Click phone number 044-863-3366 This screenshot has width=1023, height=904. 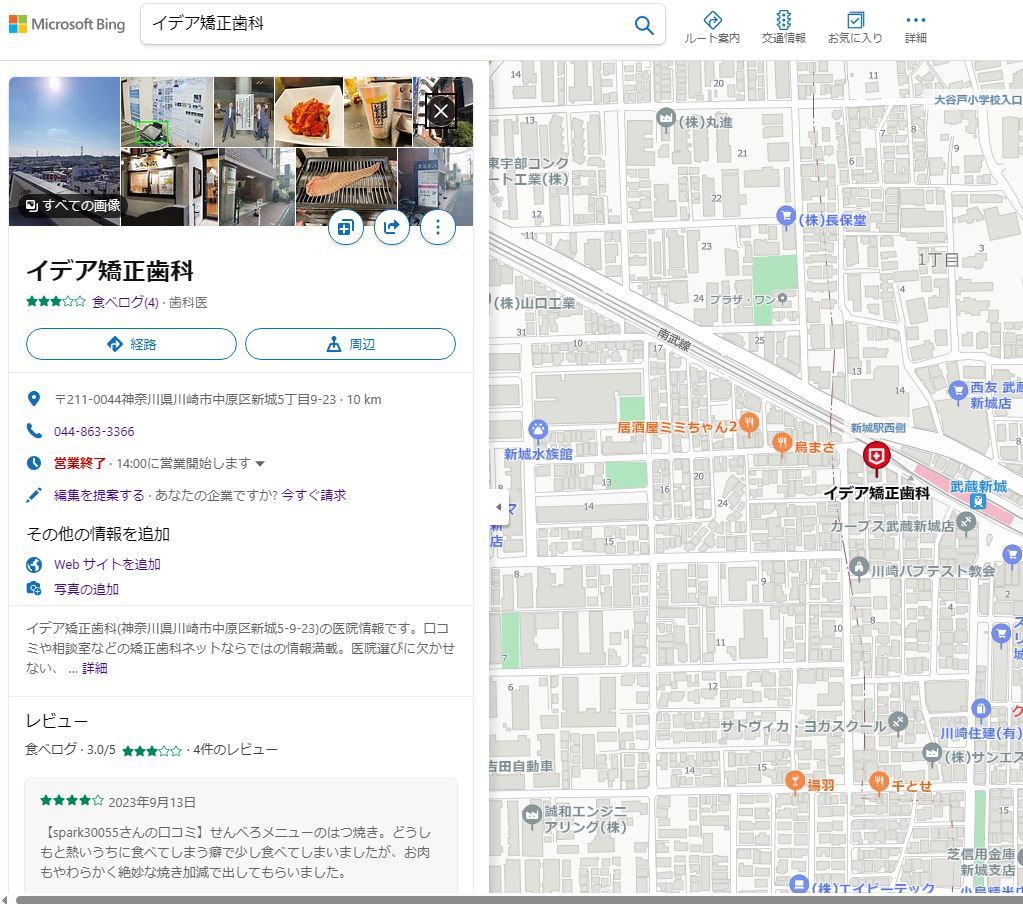(94, 431)
